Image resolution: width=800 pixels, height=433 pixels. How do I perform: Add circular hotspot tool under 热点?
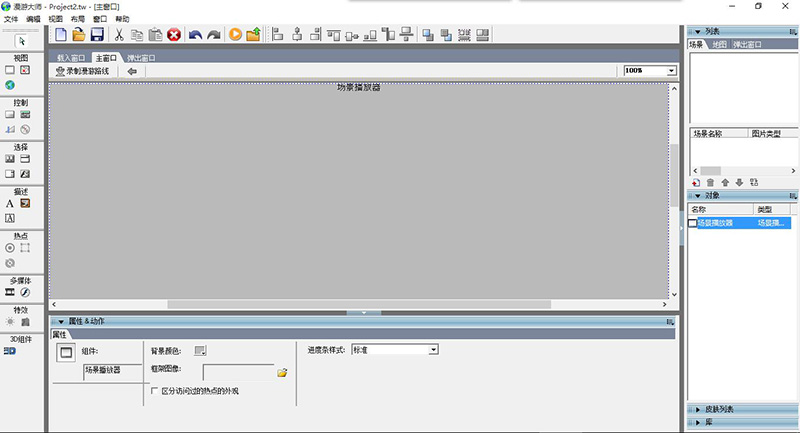[10, 248]
